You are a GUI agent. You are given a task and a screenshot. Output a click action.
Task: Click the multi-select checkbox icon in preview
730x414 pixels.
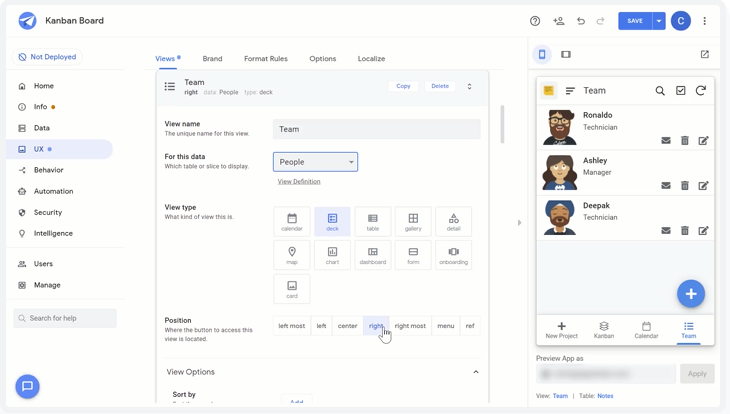coord(681,91)
